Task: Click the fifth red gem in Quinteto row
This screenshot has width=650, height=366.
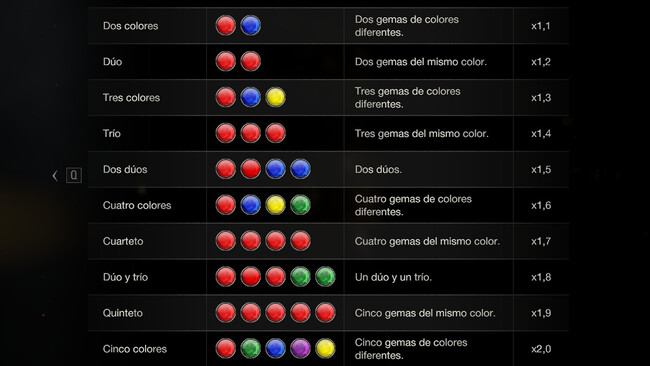Action: (325, 313)
